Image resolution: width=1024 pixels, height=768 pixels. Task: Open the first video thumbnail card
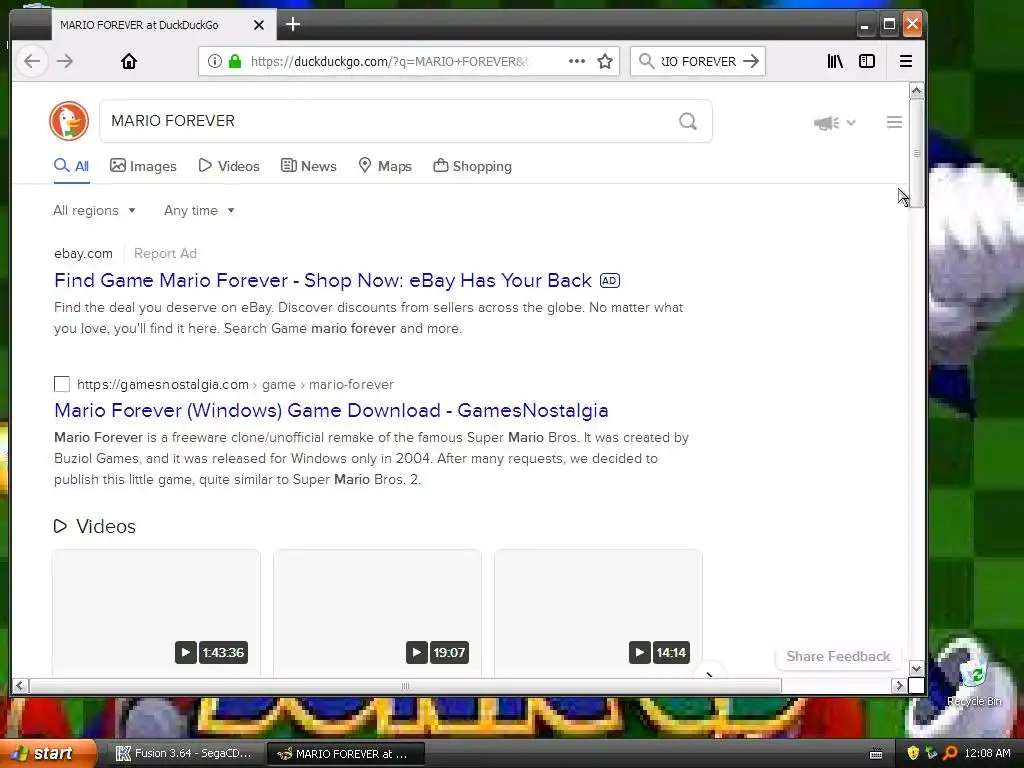(156, 613)
